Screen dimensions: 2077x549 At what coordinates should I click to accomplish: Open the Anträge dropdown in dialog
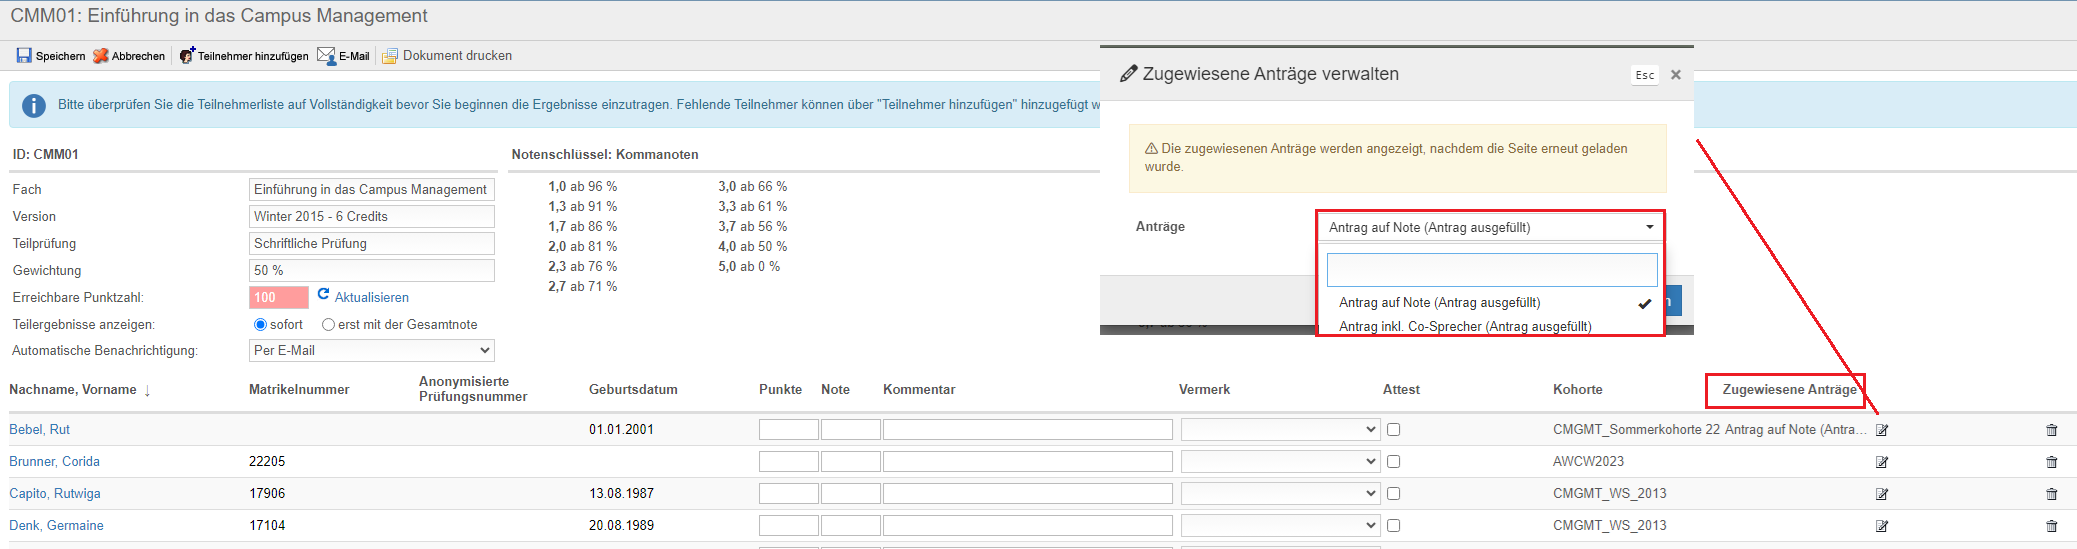tap(1490, 228)
